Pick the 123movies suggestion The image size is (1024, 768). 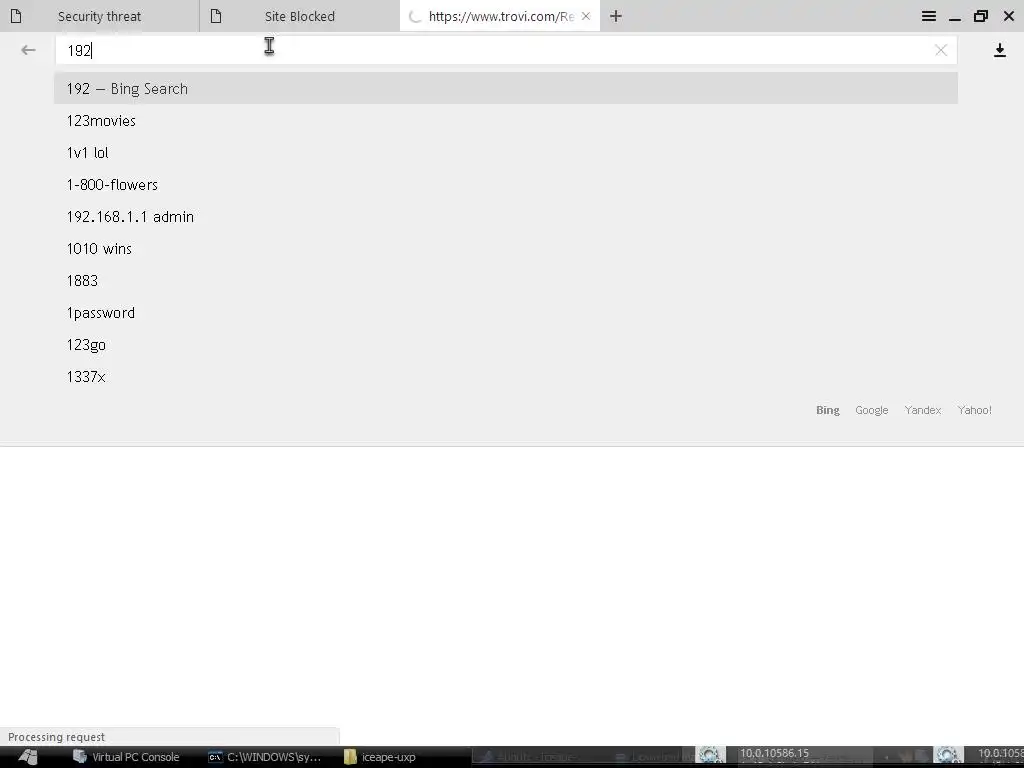506,121
